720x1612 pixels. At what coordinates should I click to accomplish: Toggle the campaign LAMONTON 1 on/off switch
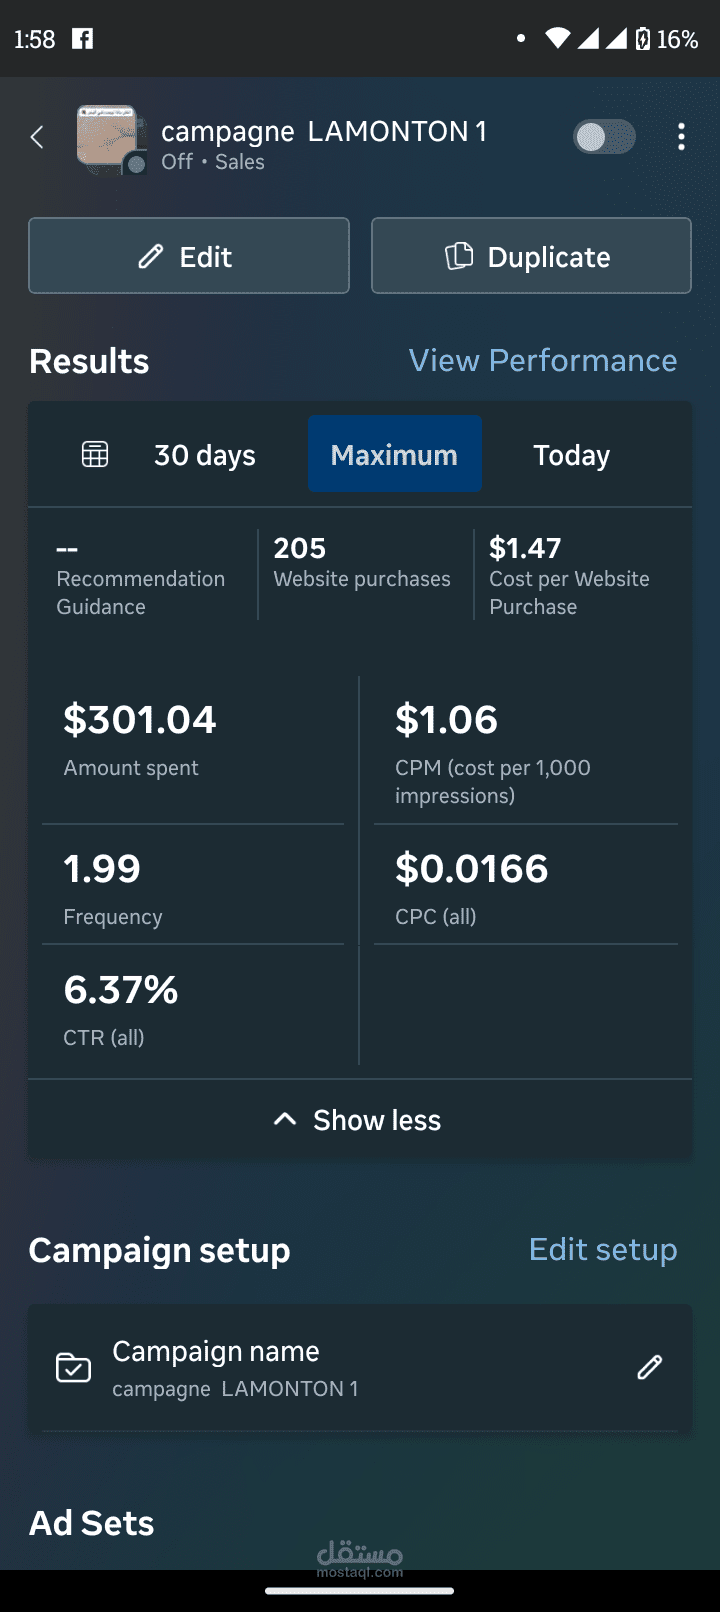pos(604,137)
